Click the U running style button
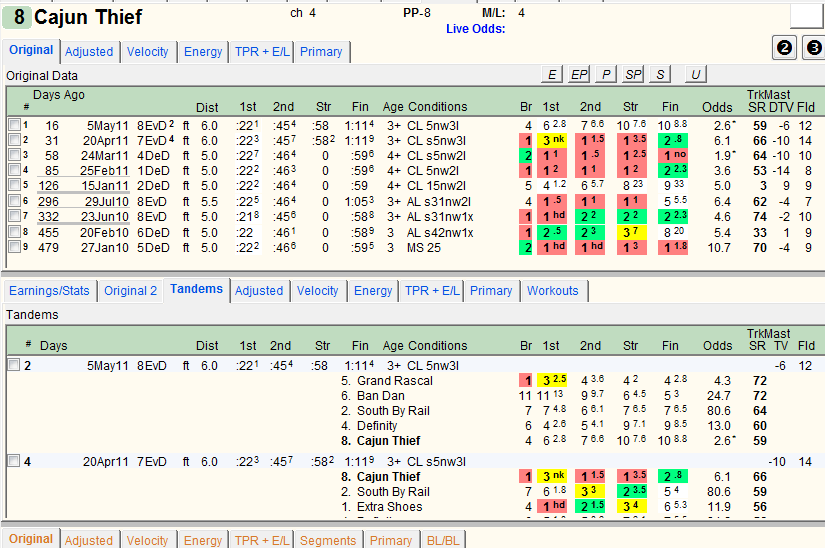825x548 pixels. click(x=696, y=74)
